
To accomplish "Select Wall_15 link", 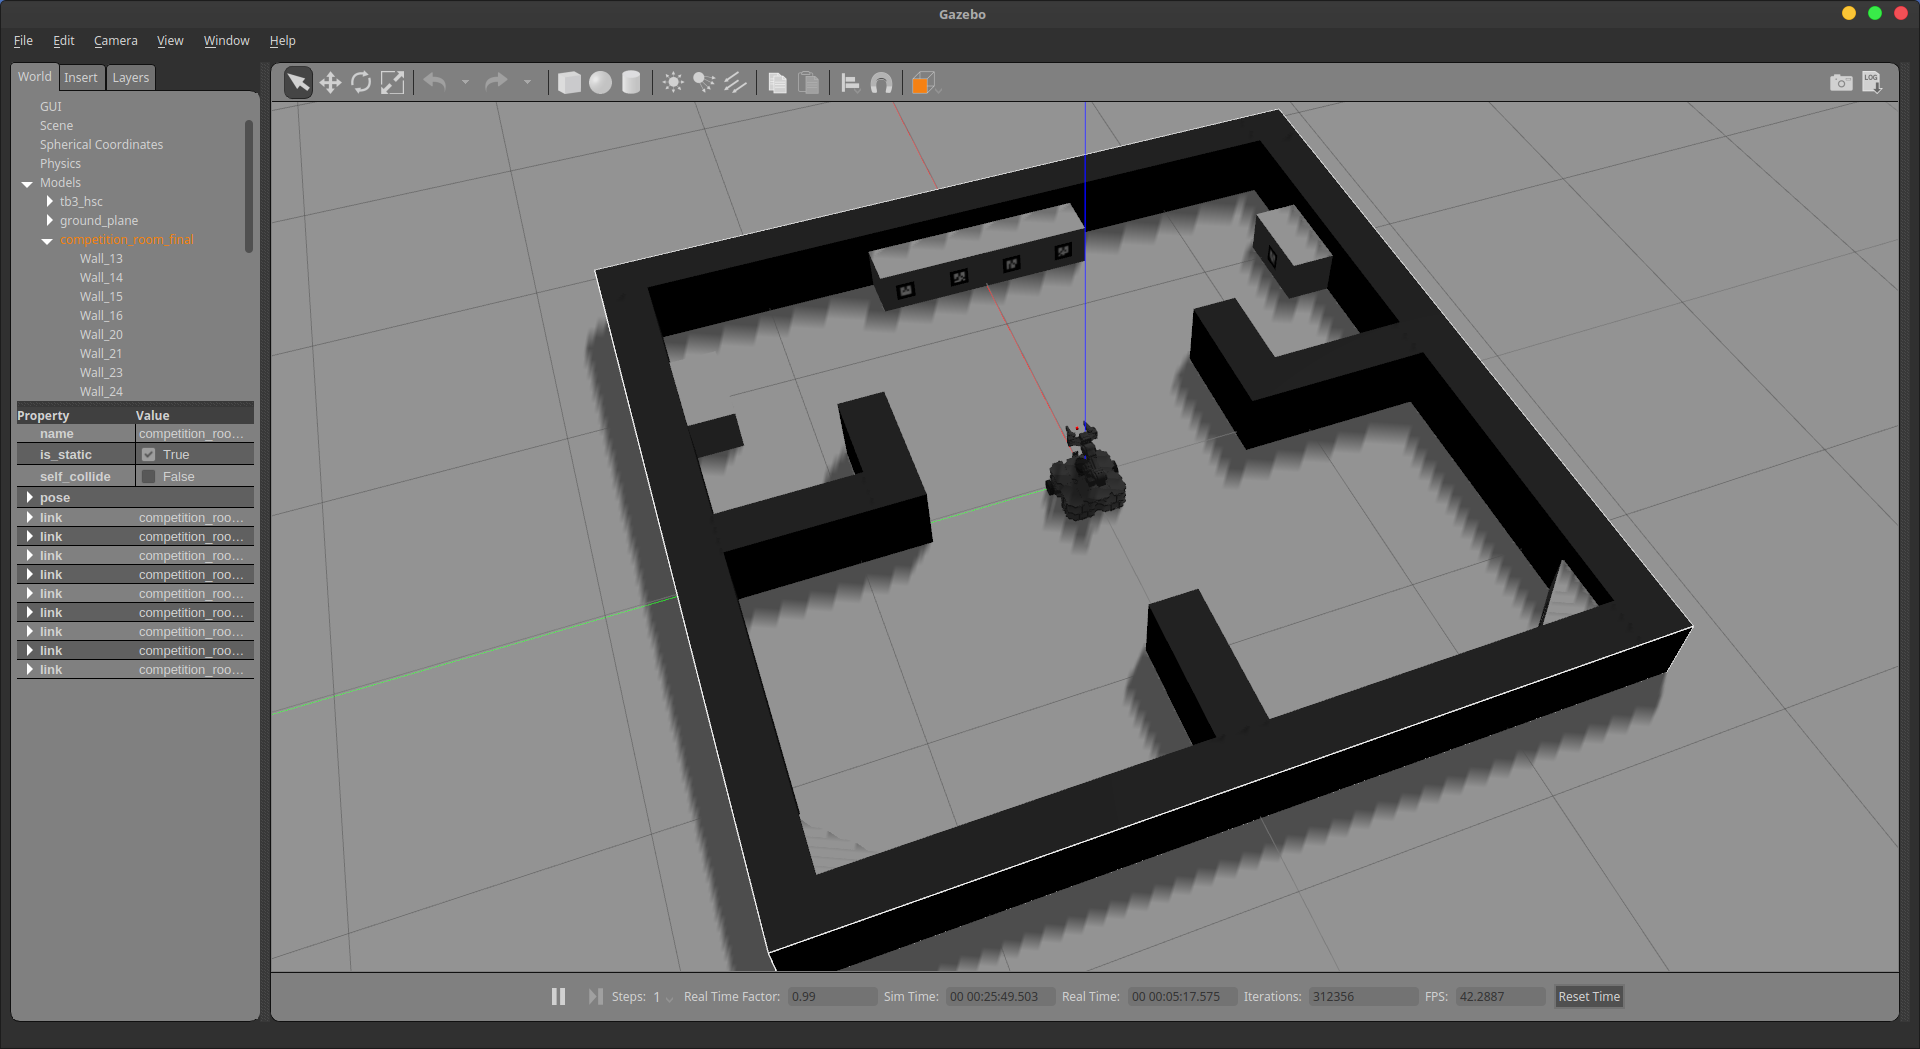I will tap(101, 297).
